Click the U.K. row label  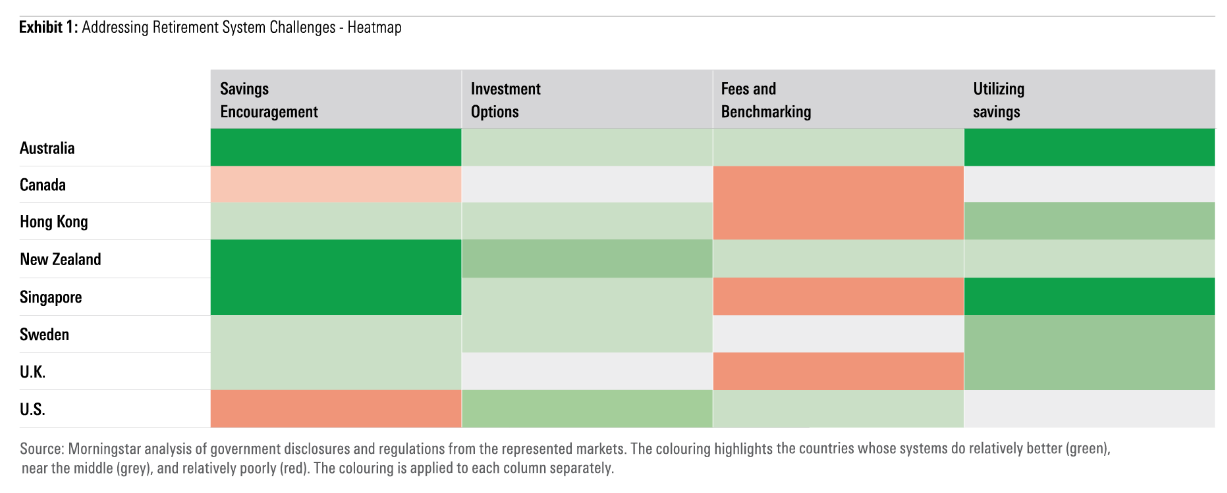pos(33,371)
